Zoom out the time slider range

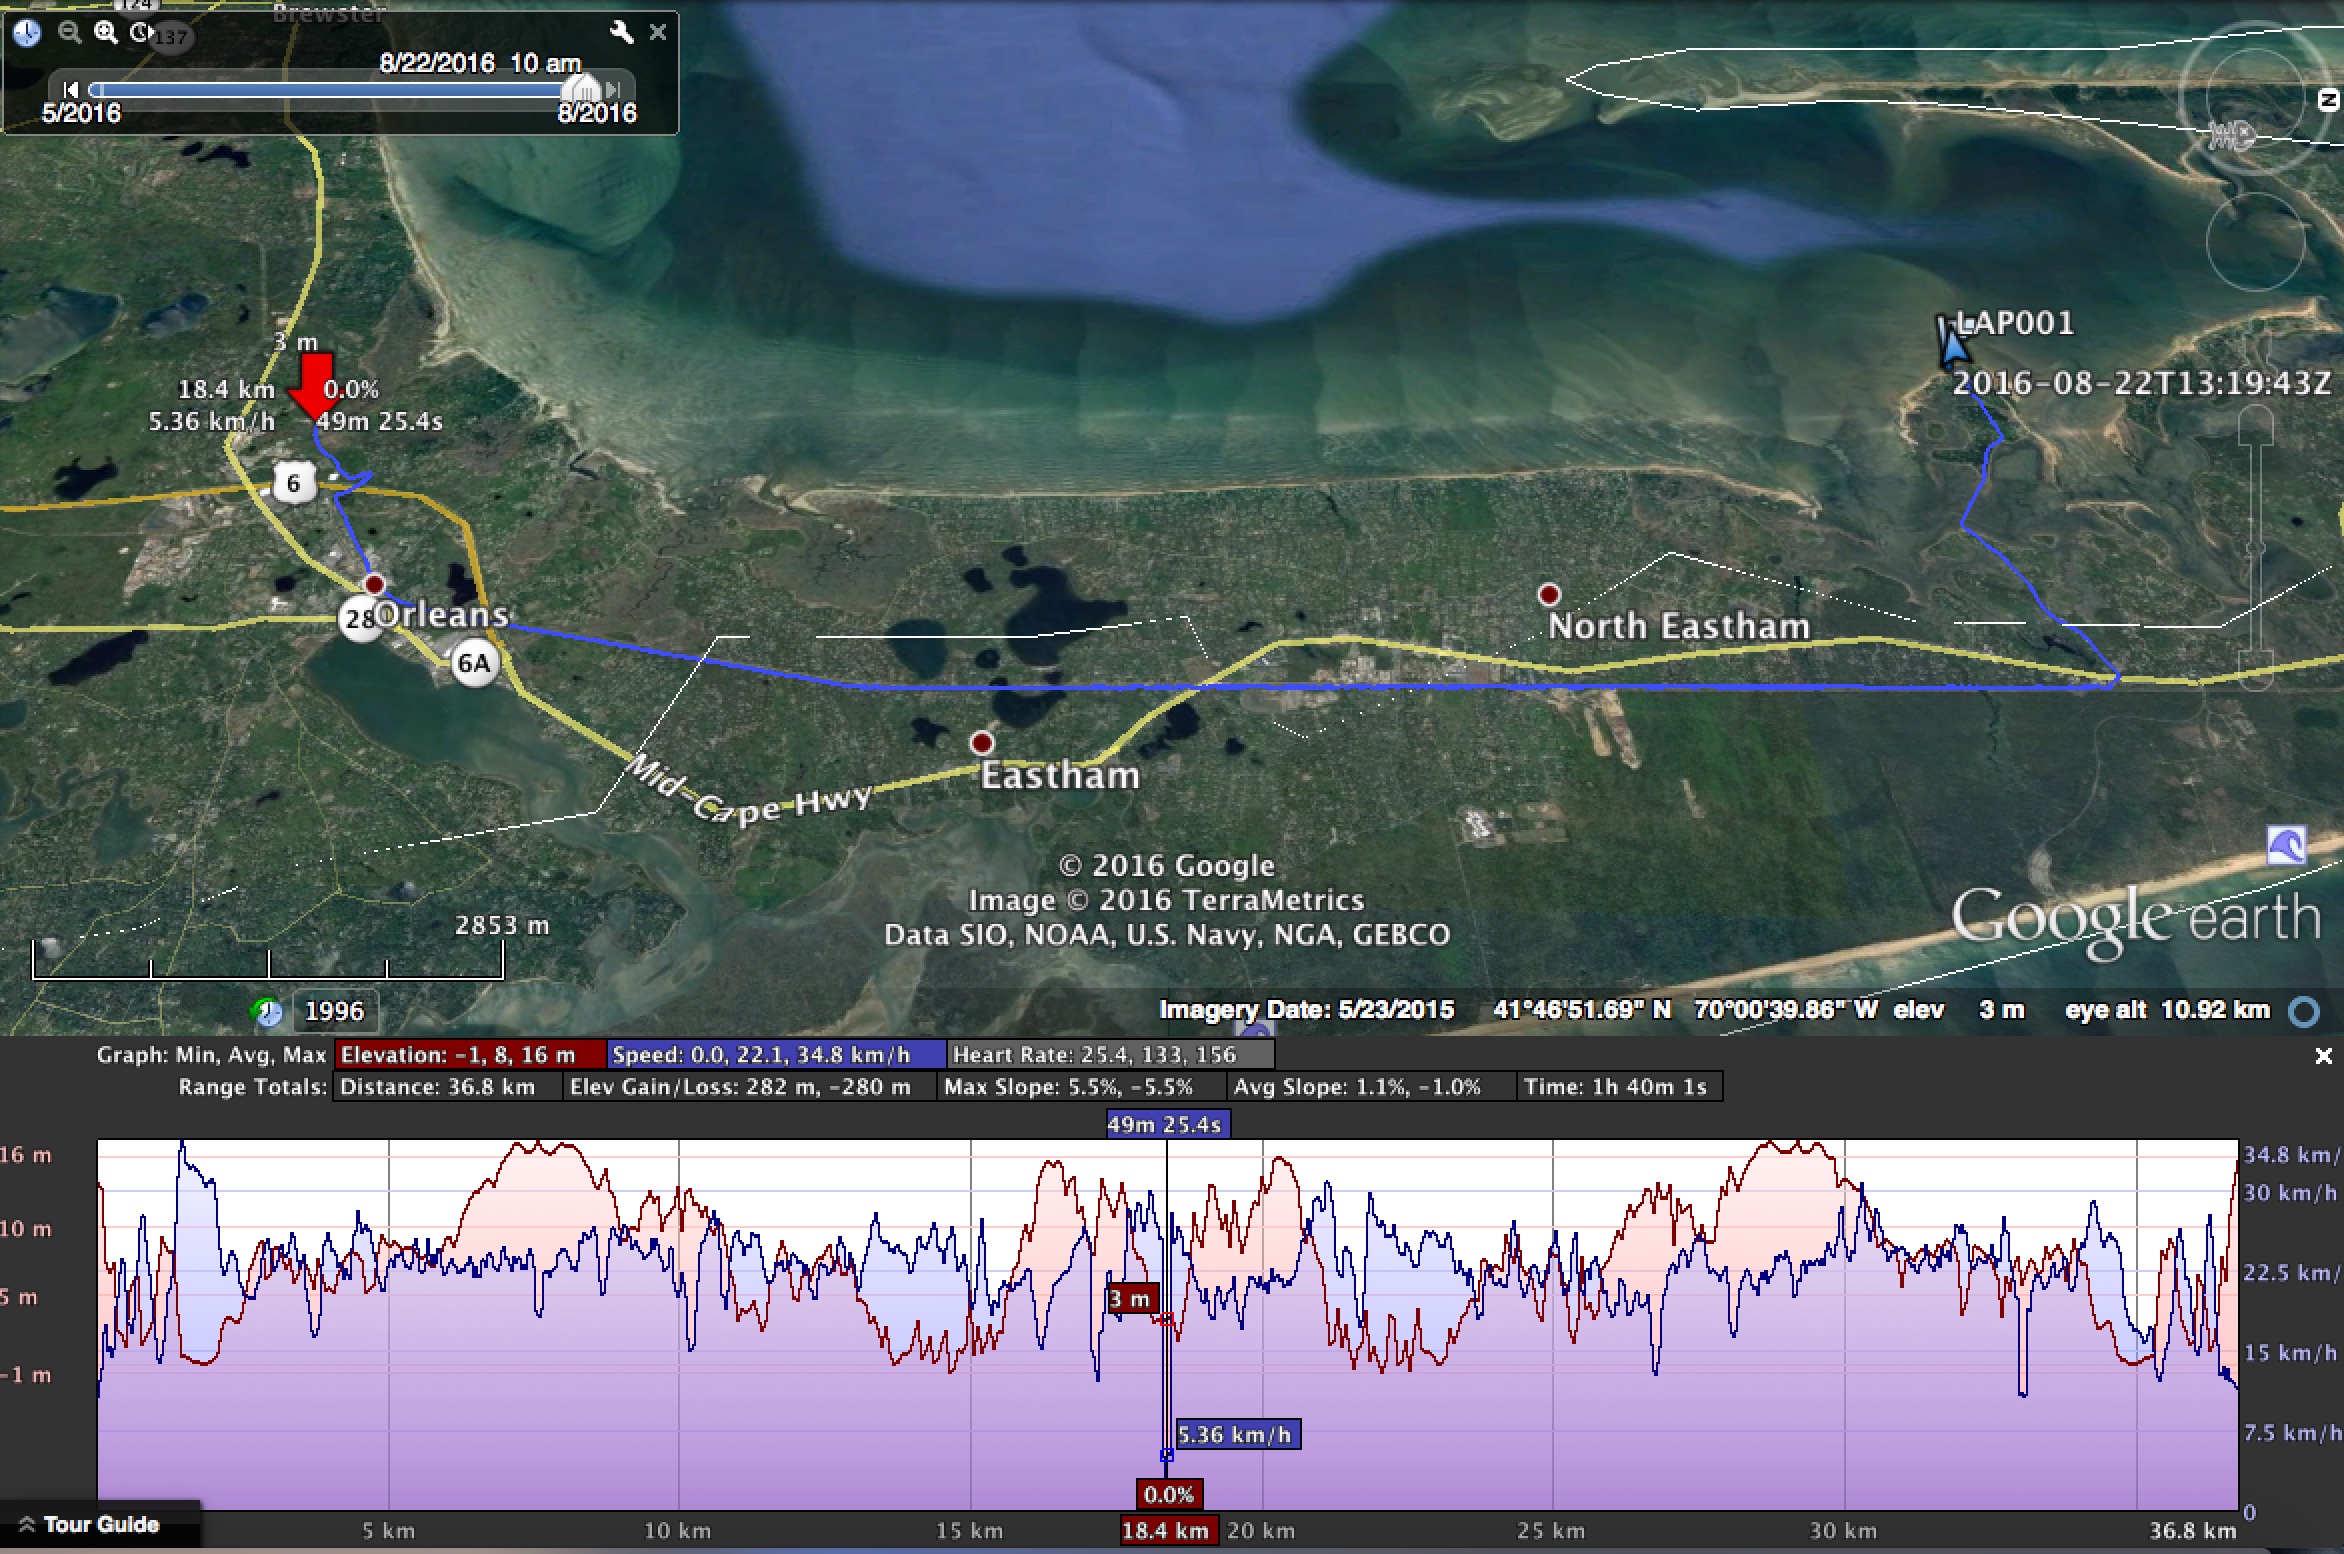[69, 33]
